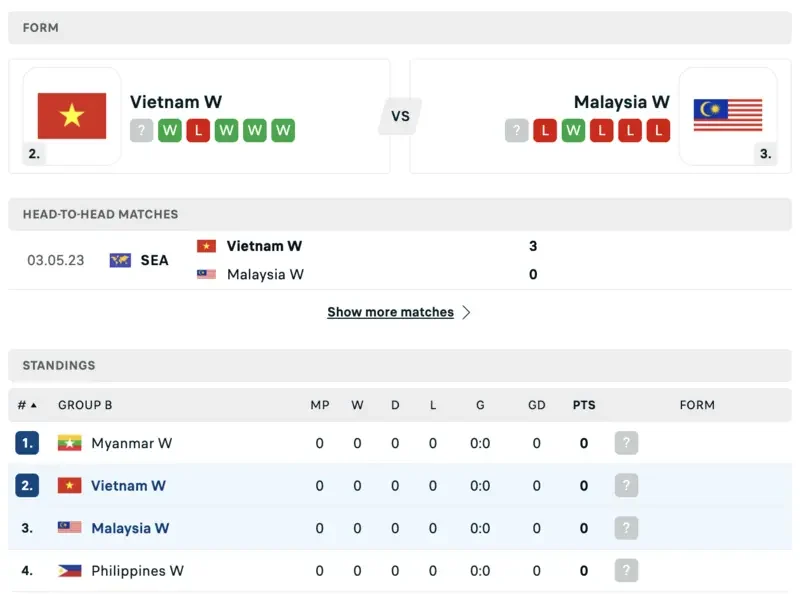Open the Vietnam W team link in standings
Viewport: 800px width, 594px height.
(128, 485)
